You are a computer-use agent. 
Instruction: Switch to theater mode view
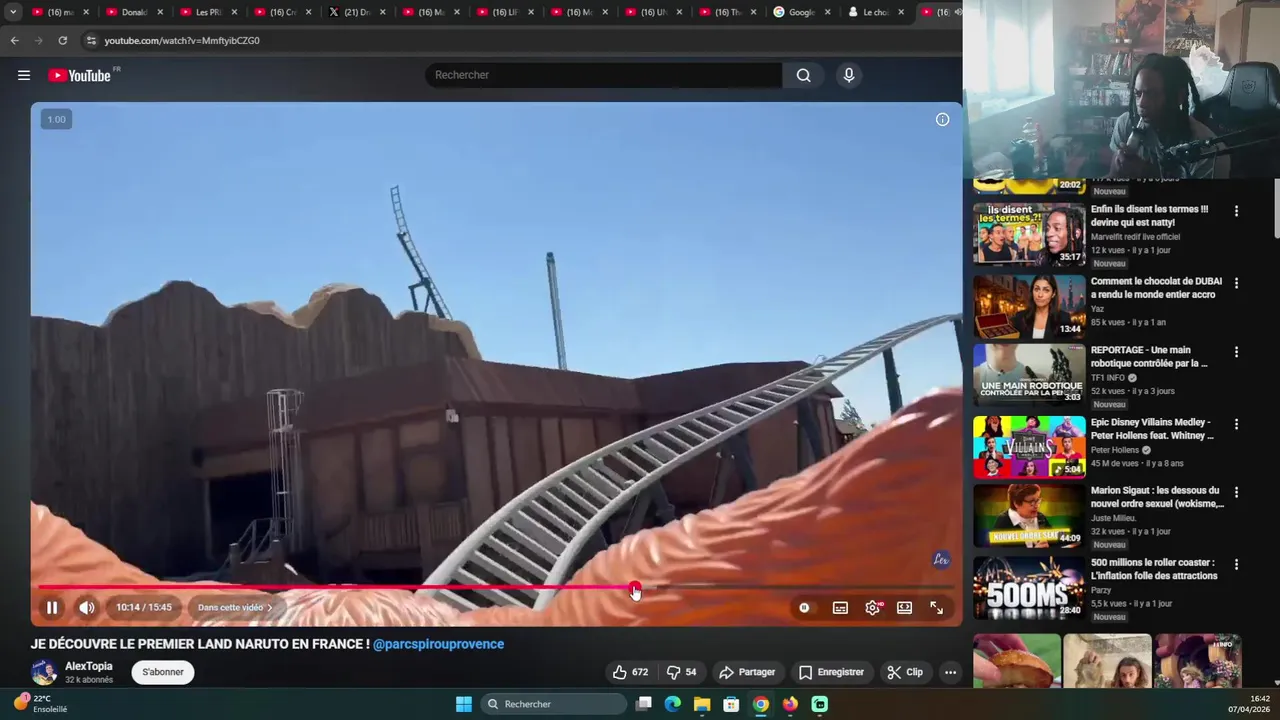[904, 607]
